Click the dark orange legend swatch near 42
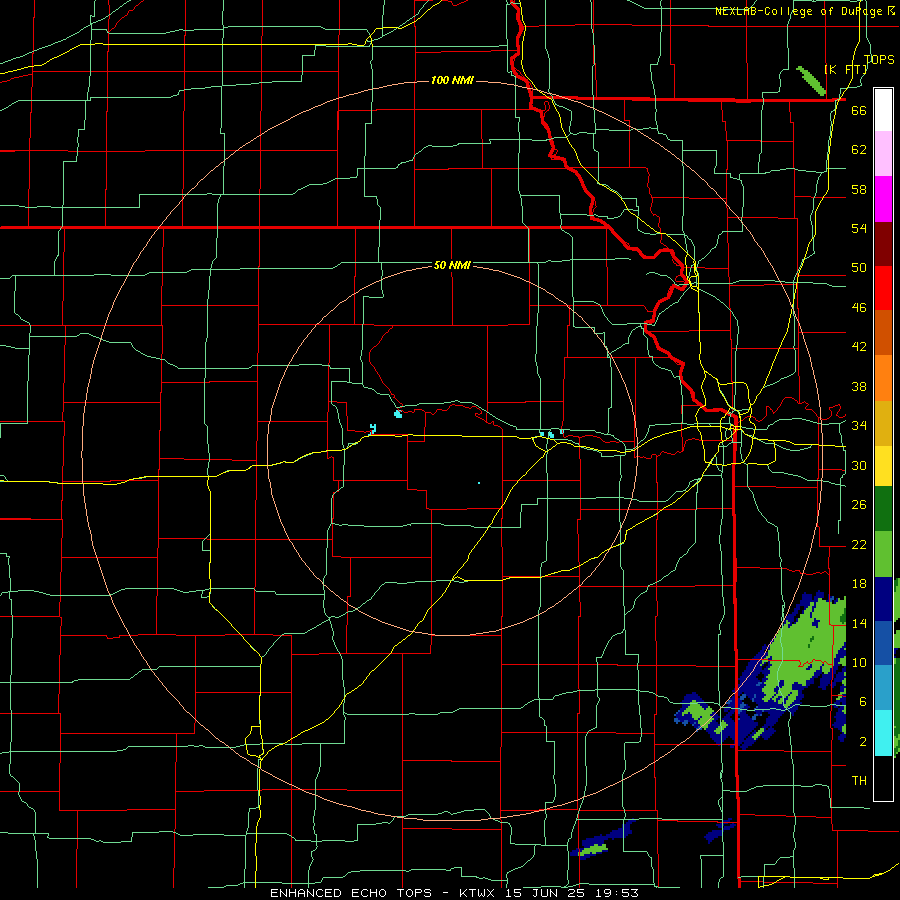This screenshot has width=900, height=900. click(x=883, y=333)
